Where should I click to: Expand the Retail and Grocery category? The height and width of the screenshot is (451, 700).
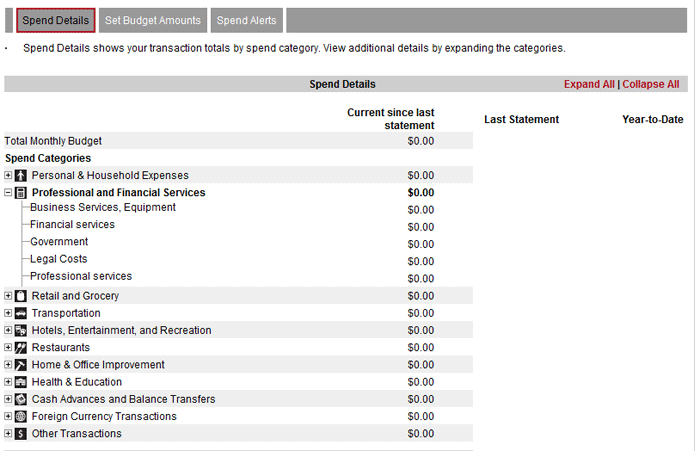[8, 296]
